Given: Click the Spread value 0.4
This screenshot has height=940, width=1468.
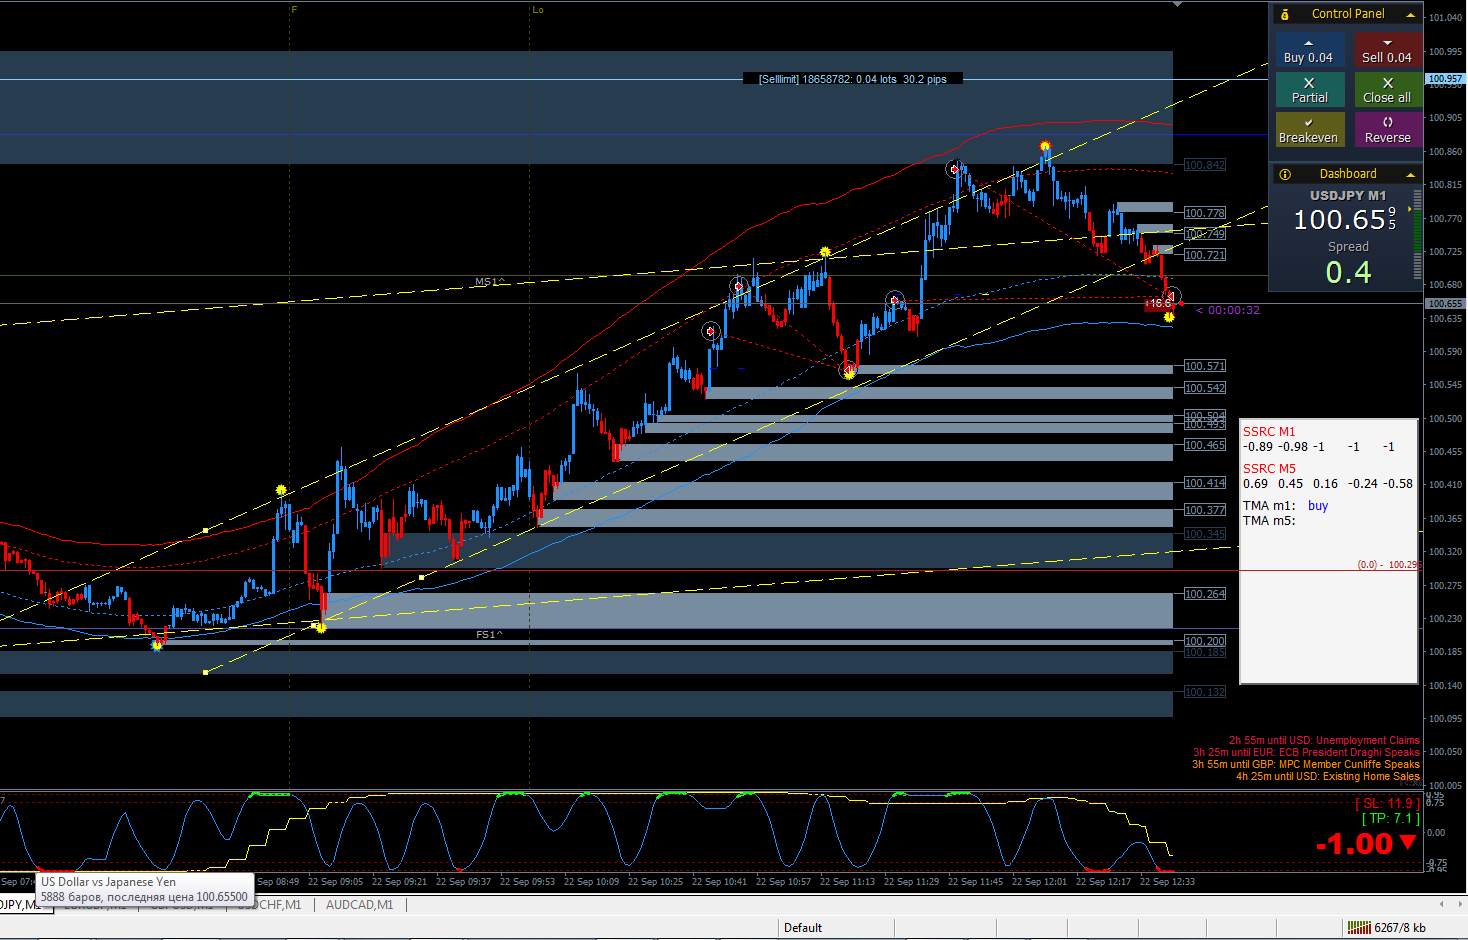Looking at the screenshot, I should (1348, 272).
